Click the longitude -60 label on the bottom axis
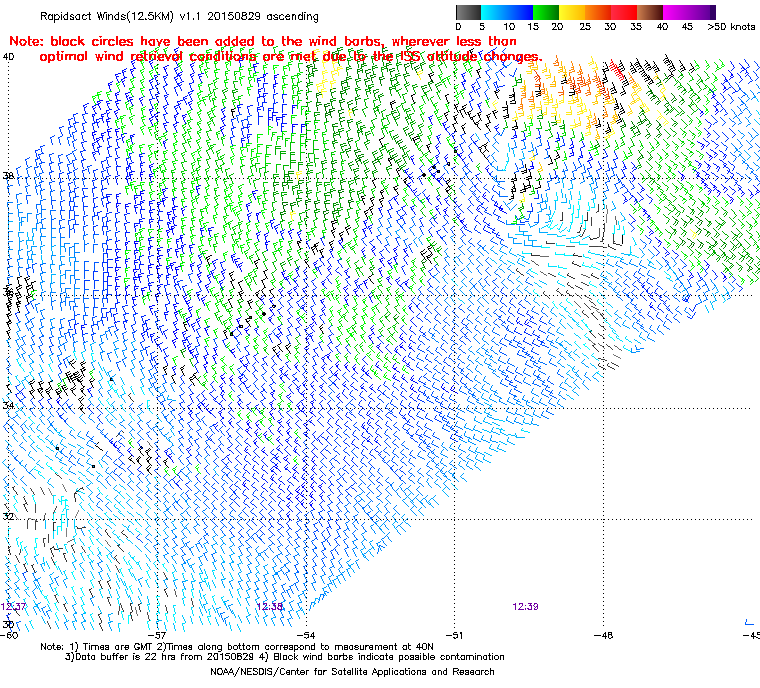The height and width of the screenshot is (688, 760). click(9, 635)
